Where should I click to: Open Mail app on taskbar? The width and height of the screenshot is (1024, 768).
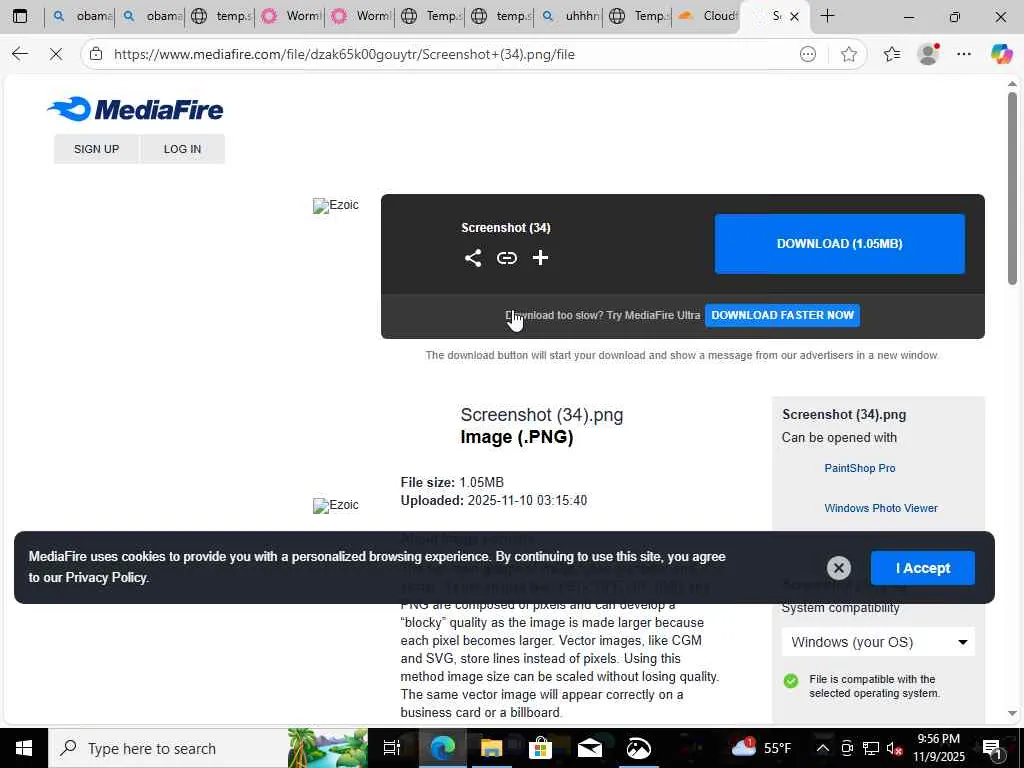click(589, 748)
